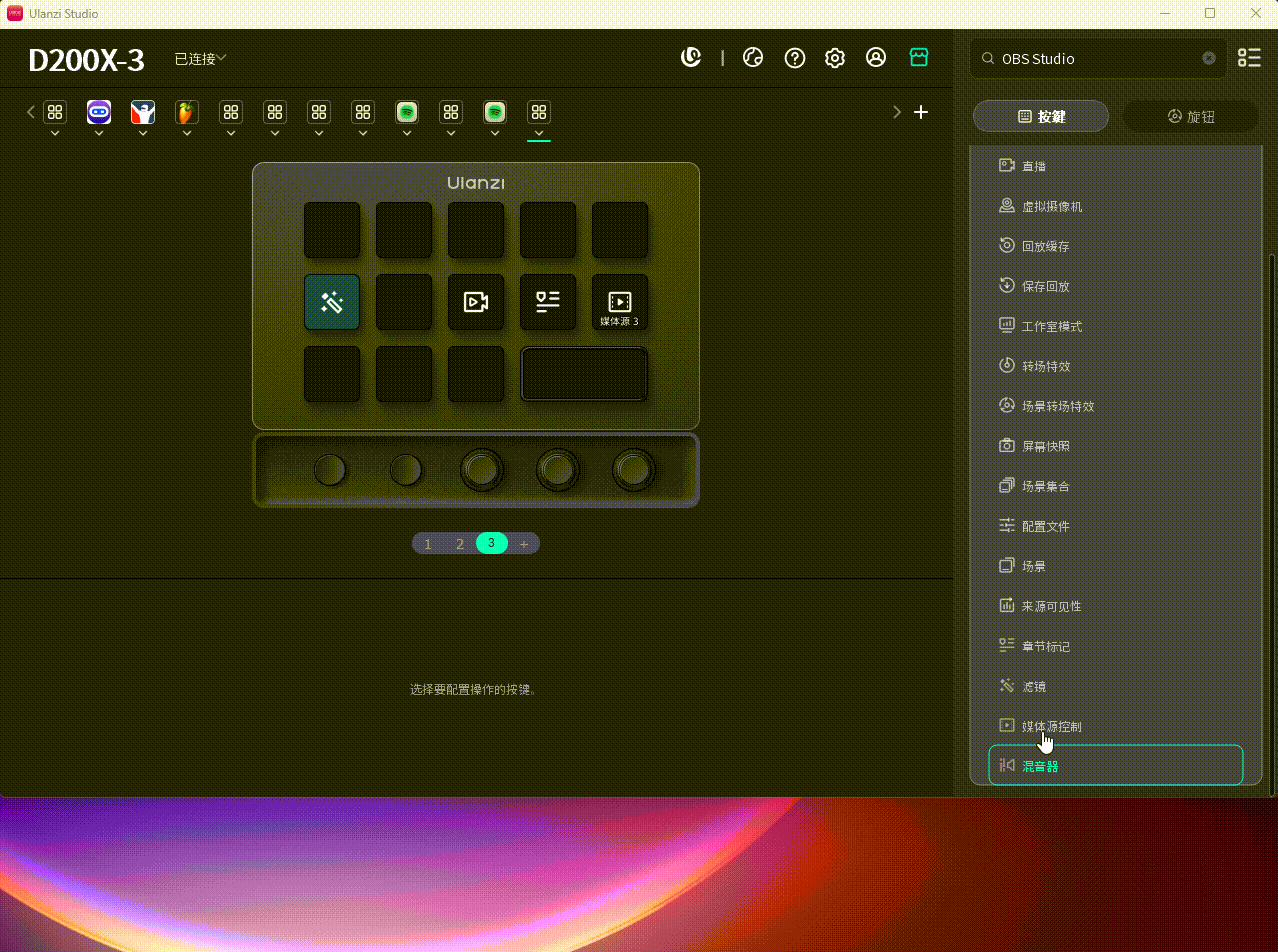Click the camera recording key on device
Viewport: 1278px width, 952px height.
(476, 302)
